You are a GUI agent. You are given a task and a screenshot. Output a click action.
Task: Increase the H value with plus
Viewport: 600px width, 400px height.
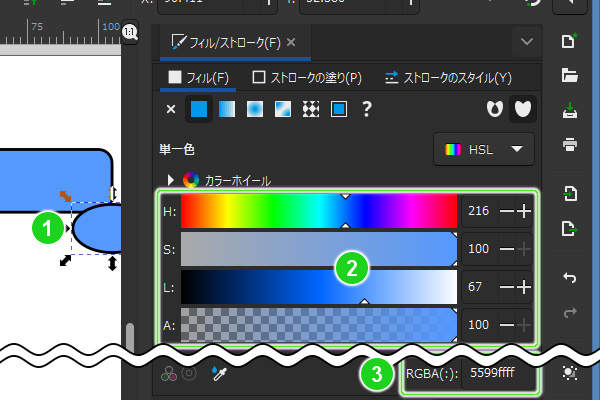point(524,211)
